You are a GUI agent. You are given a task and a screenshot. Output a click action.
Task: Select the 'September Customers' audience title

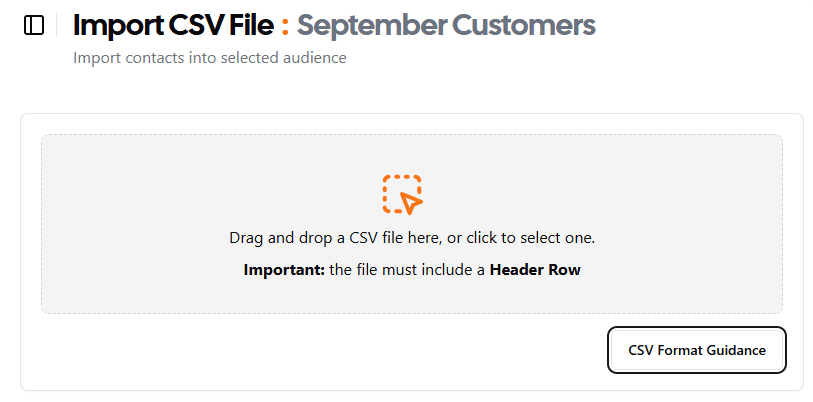446,25
